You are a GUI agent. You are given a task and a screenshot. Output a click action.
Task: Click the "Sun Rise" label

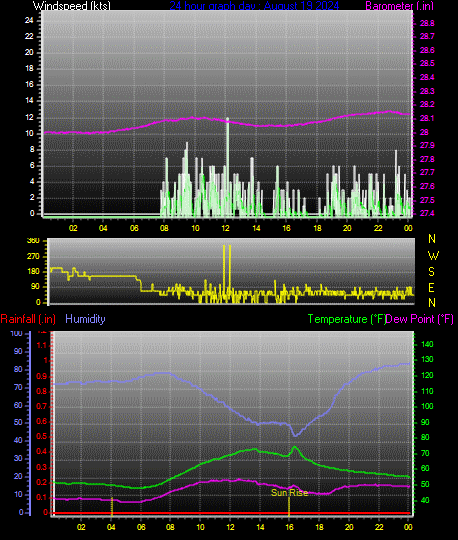[x=289, y=493]
